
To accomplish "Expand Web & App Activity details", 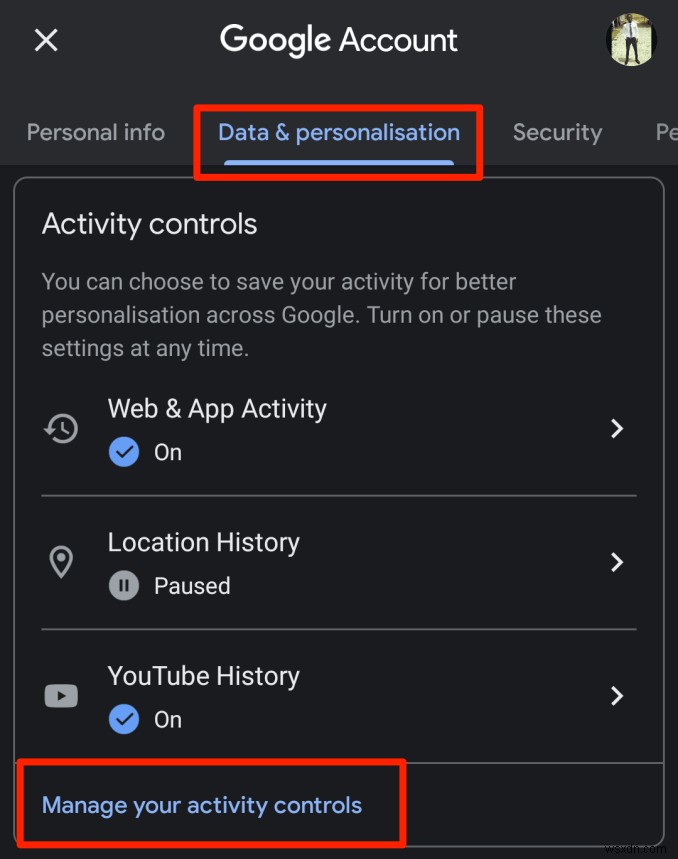I will pyautogui.click(x=617, y=428).
